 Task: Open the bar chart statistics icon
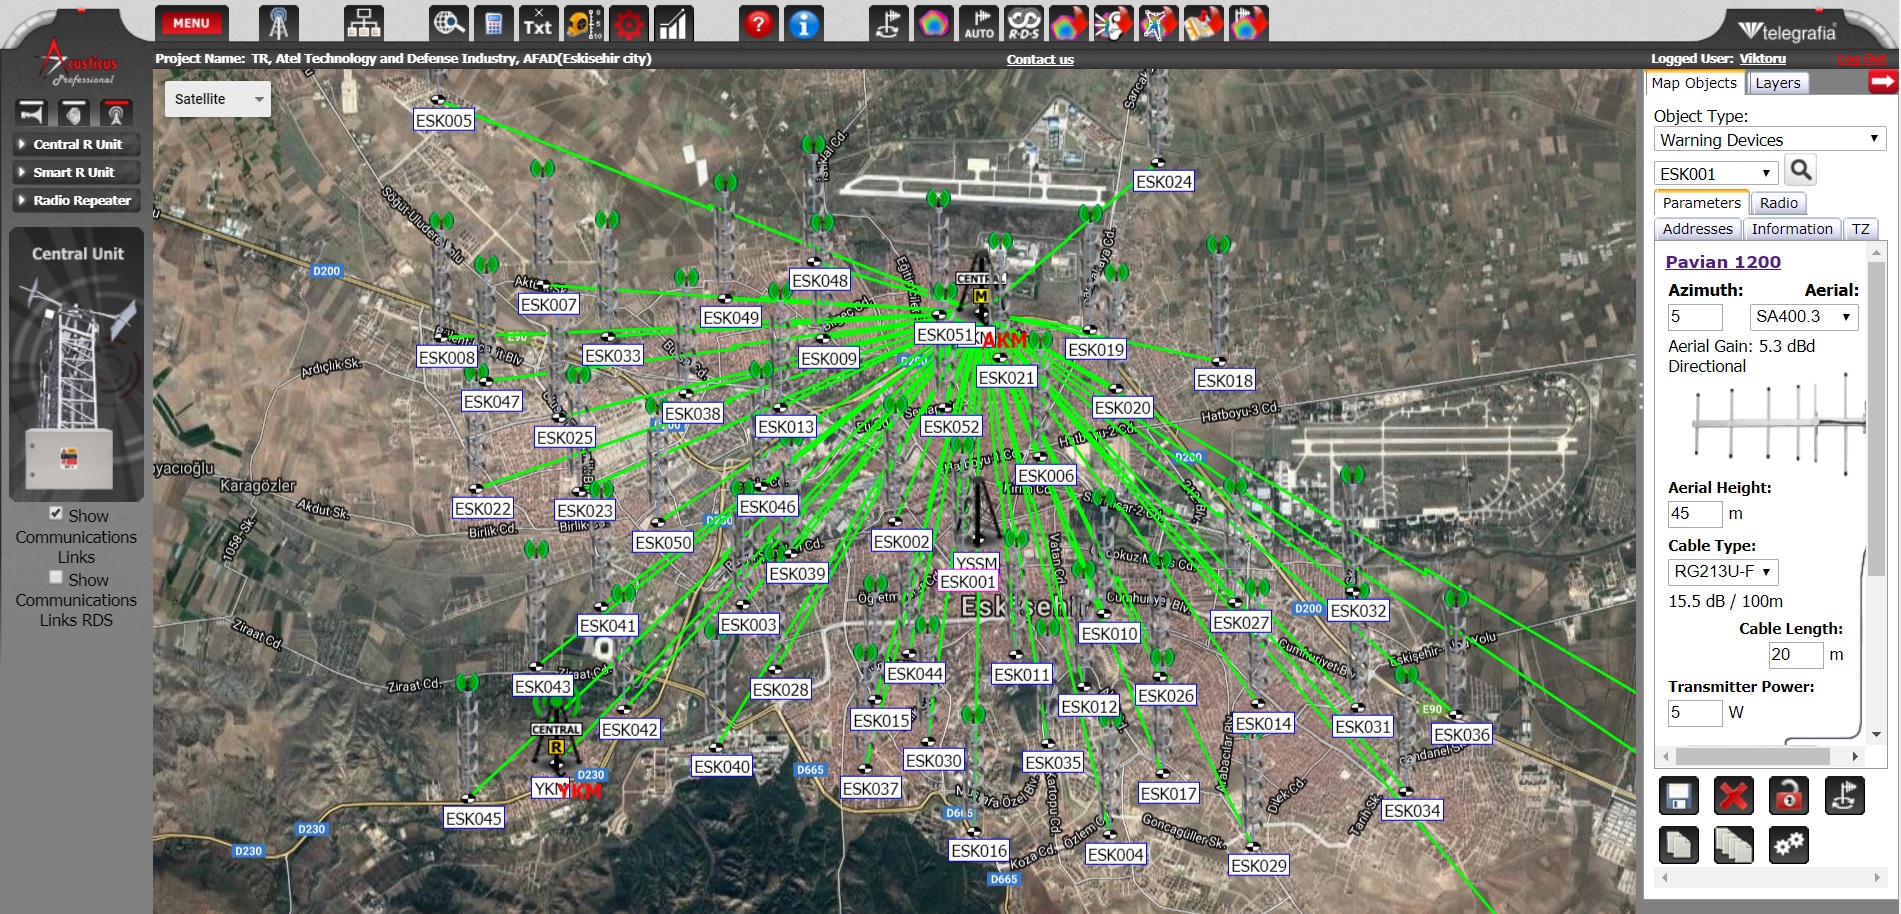point(674,24)
